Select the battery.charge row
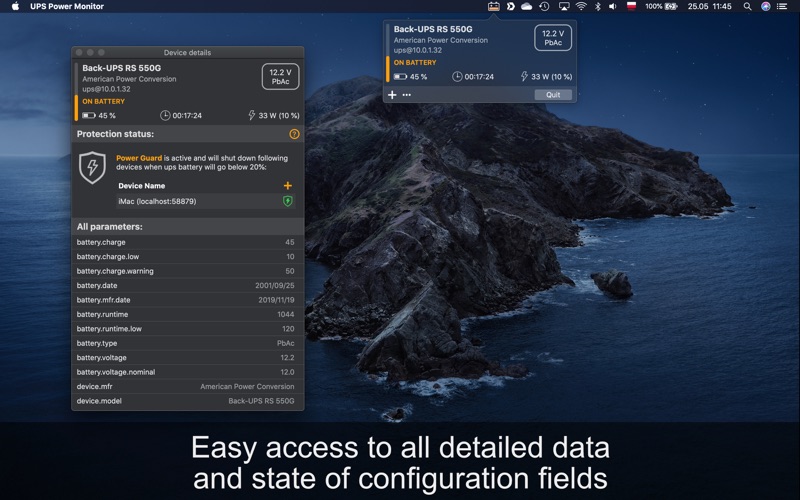This screenshot has height=500, width=800. click(188, 242)
